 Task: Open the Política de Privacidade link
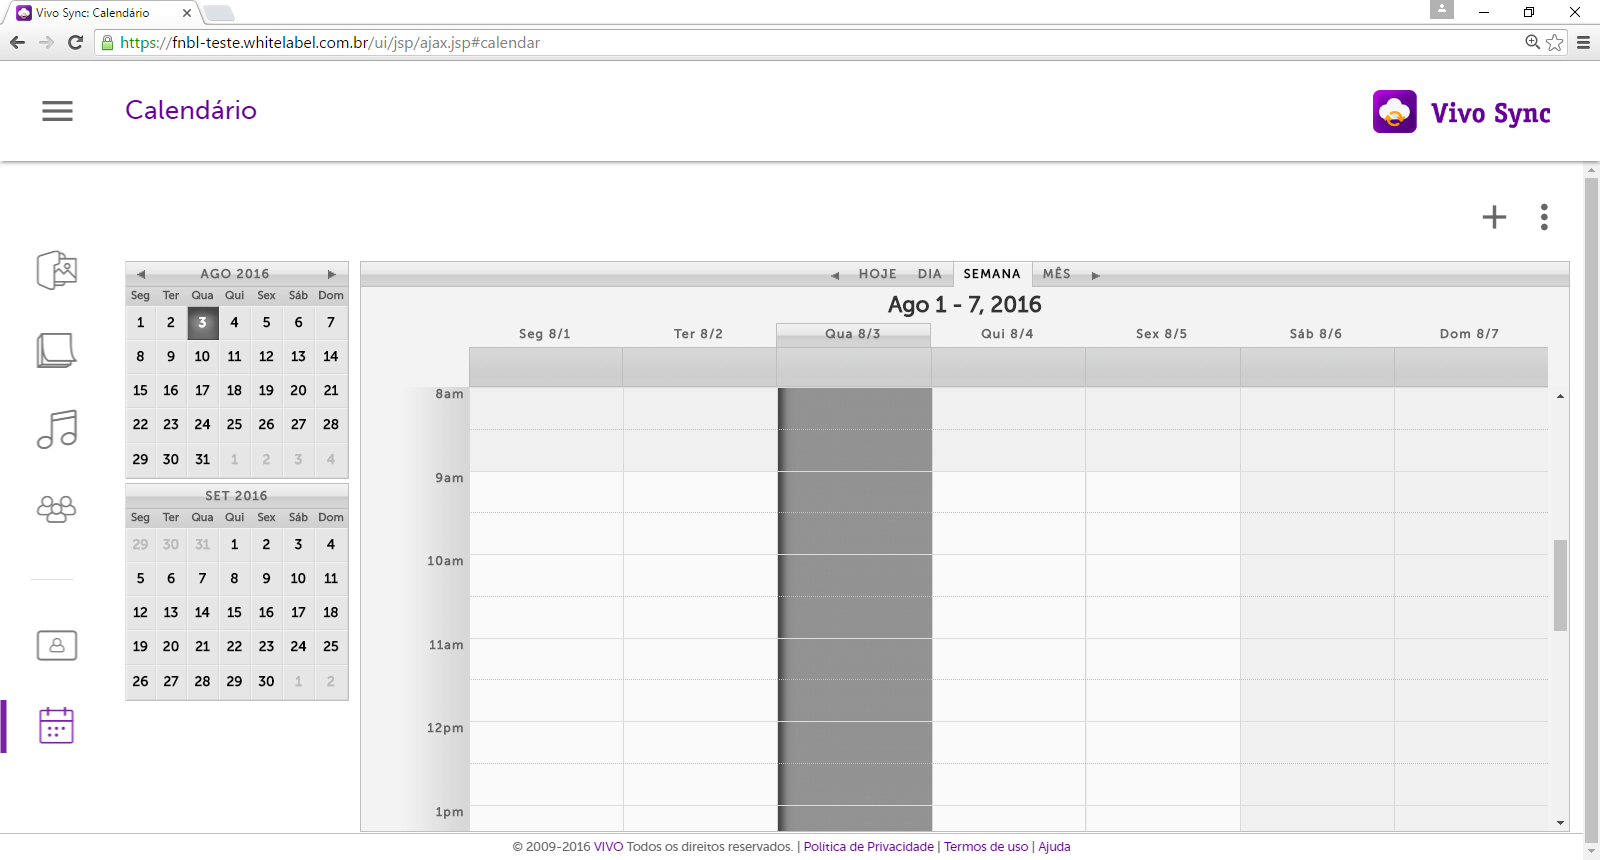pyautogui.click(x=868, y=847)
